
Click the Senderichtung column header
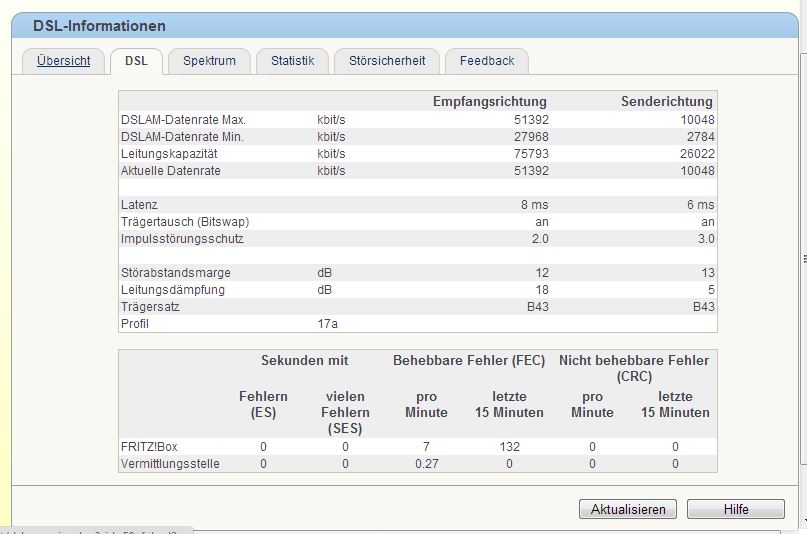666,101
